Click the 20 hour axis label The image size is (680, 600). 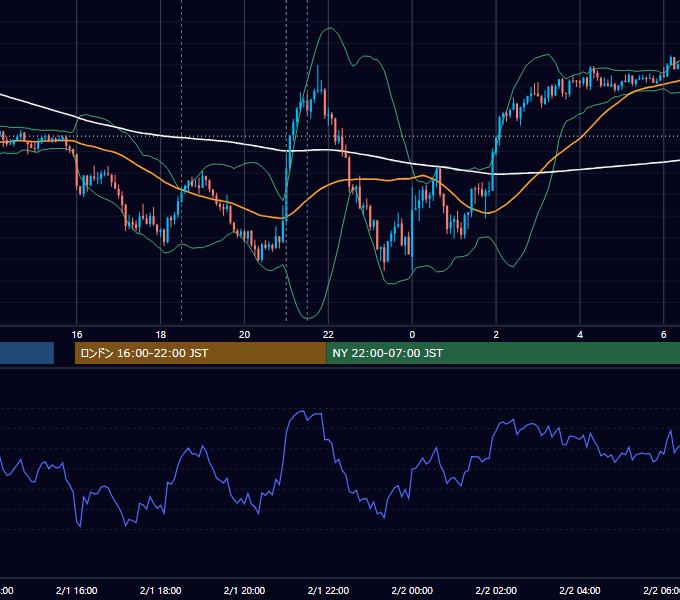pos(244,335)
